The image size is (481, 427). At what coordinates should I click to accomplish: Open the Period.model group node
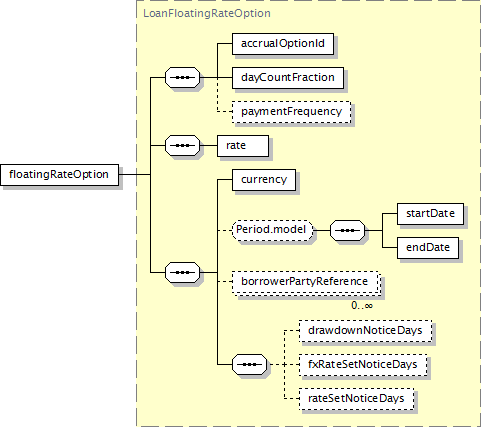tap(273, 230)
